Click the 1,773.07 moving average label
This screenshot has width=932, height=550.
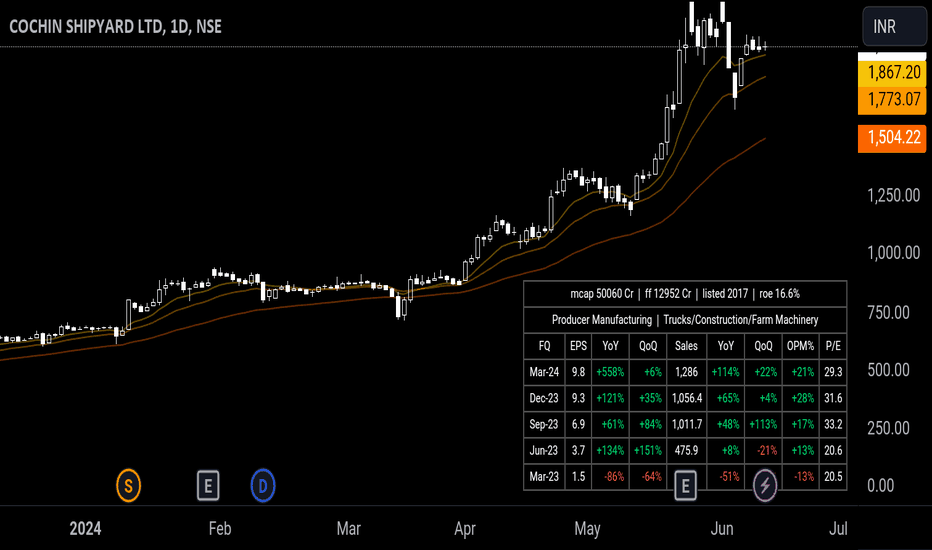(x=892, y=99)
